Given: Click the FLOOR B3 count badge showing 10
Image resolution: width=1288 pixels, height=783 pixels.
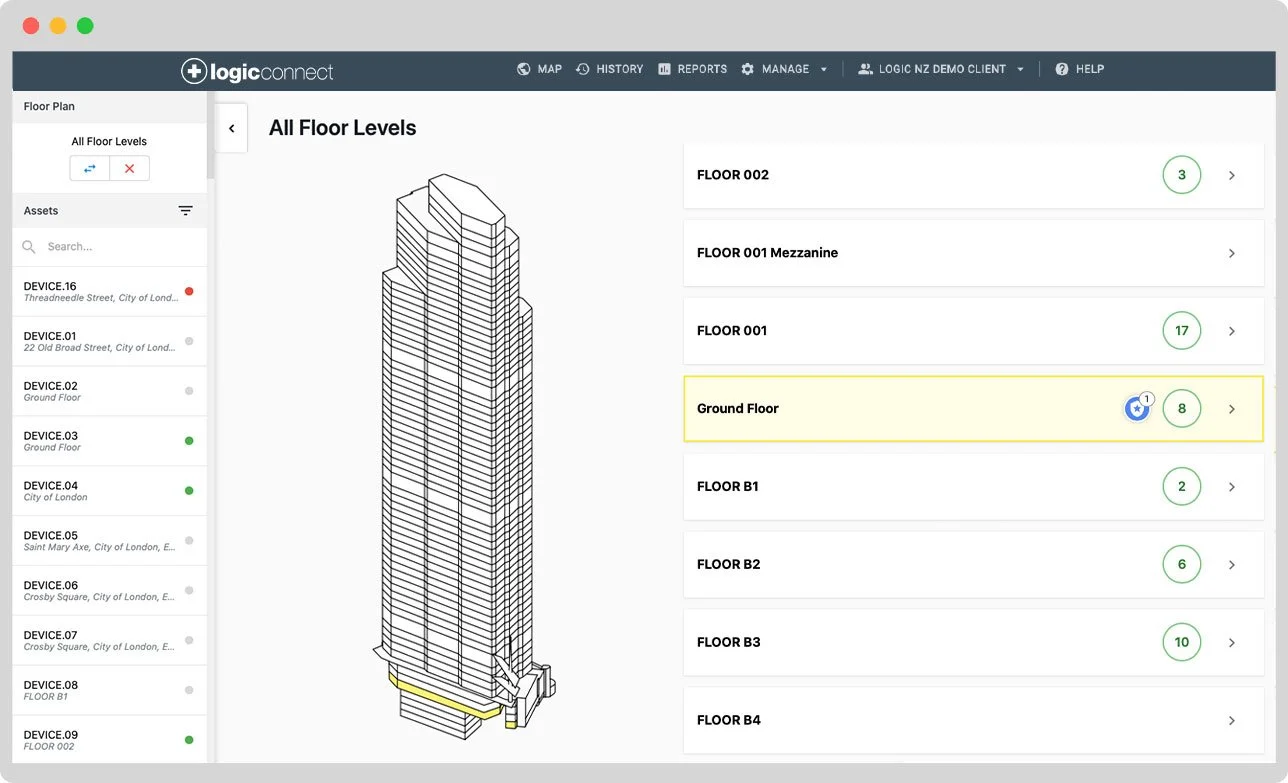Looking at the screenshot, I should 1182,643.
